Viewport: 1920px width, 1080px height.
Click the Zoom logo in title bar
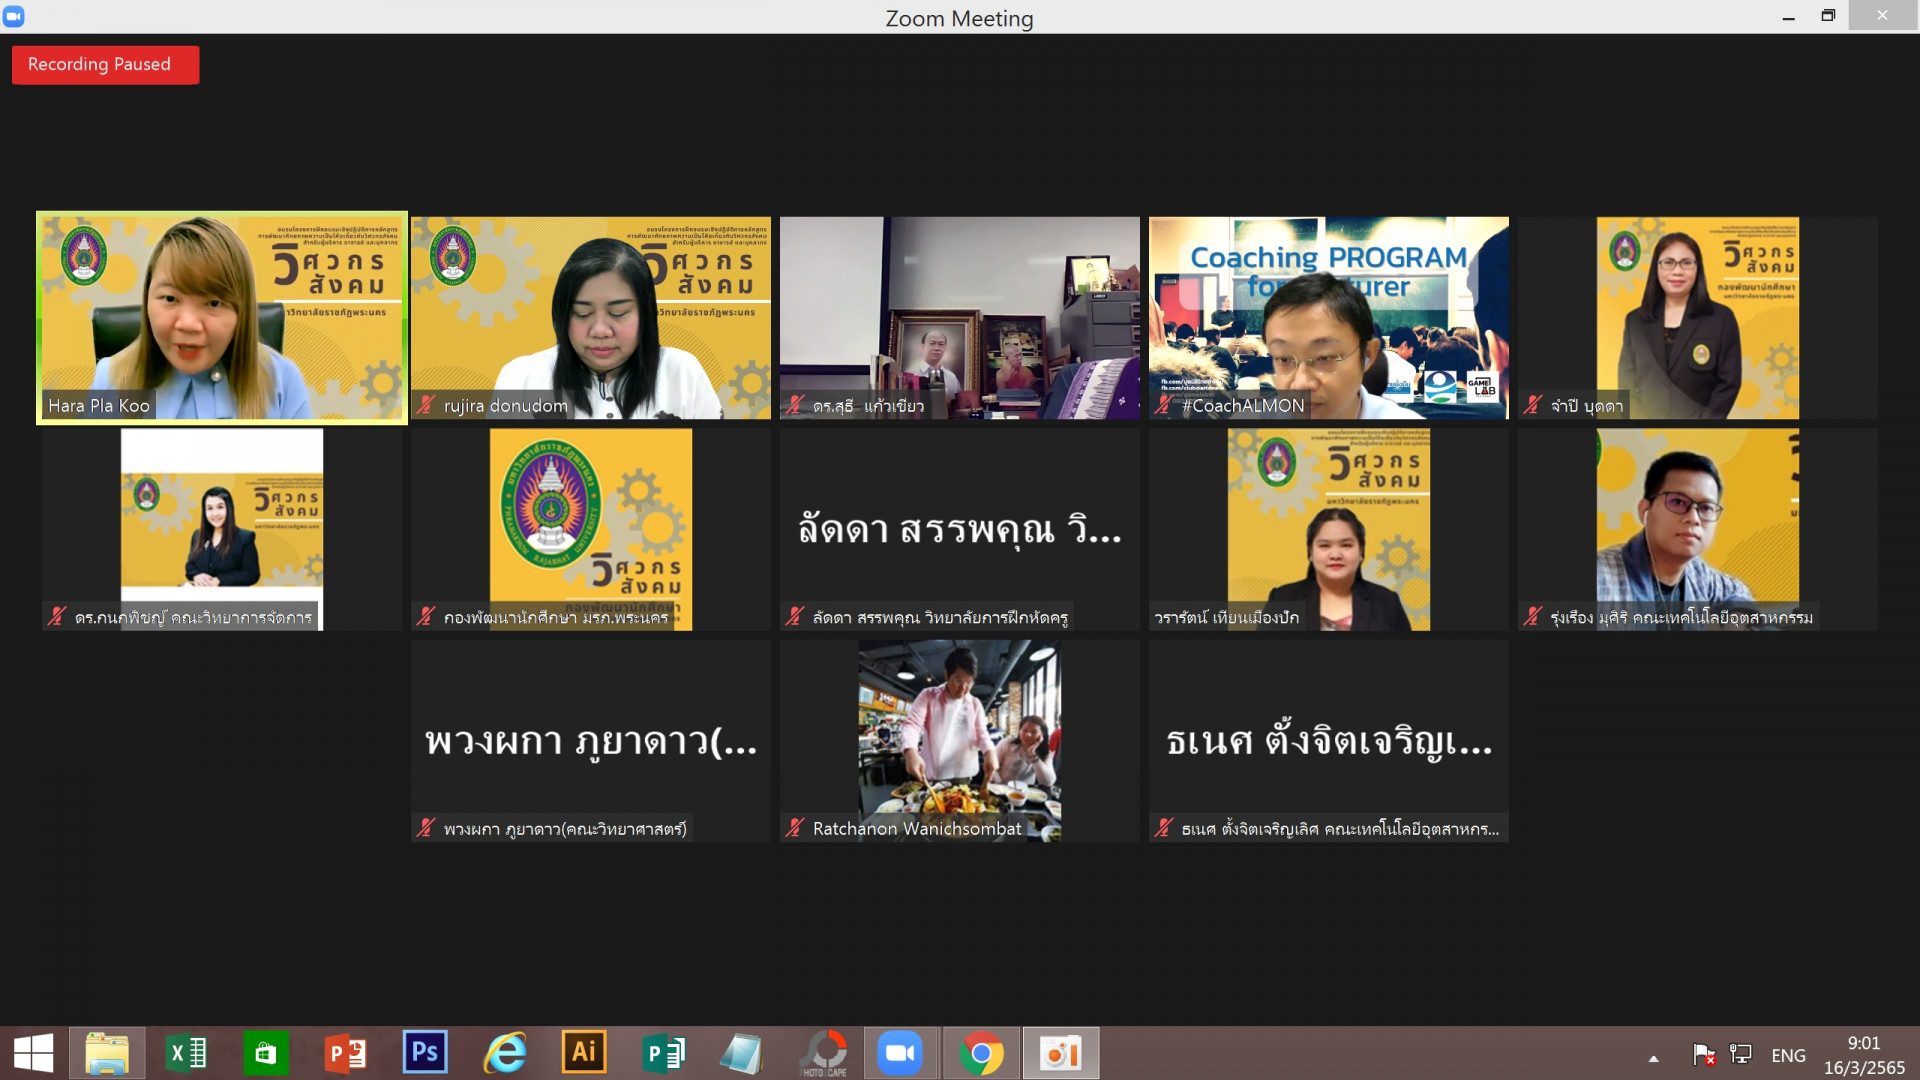point(14,16)
